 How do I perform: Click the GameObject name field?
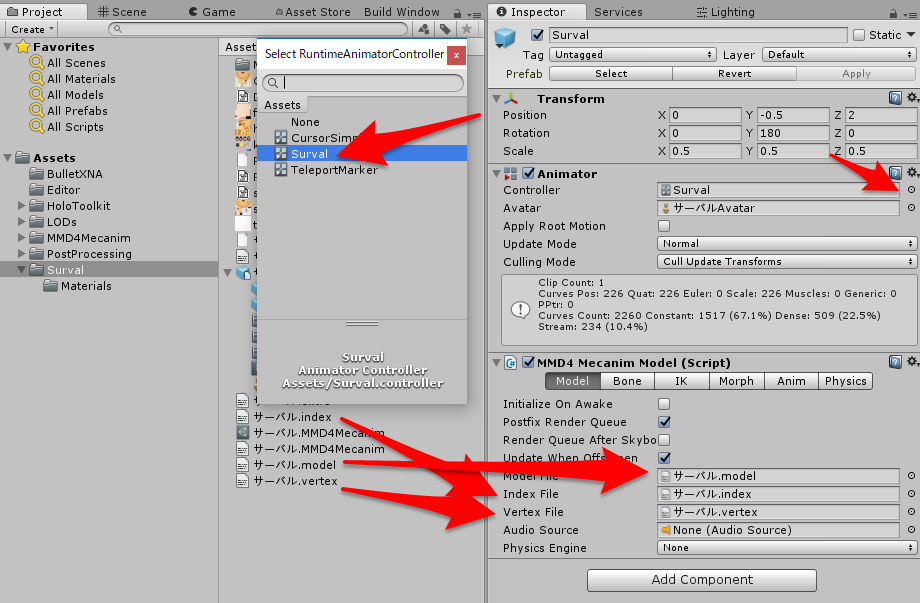point(698,35)
